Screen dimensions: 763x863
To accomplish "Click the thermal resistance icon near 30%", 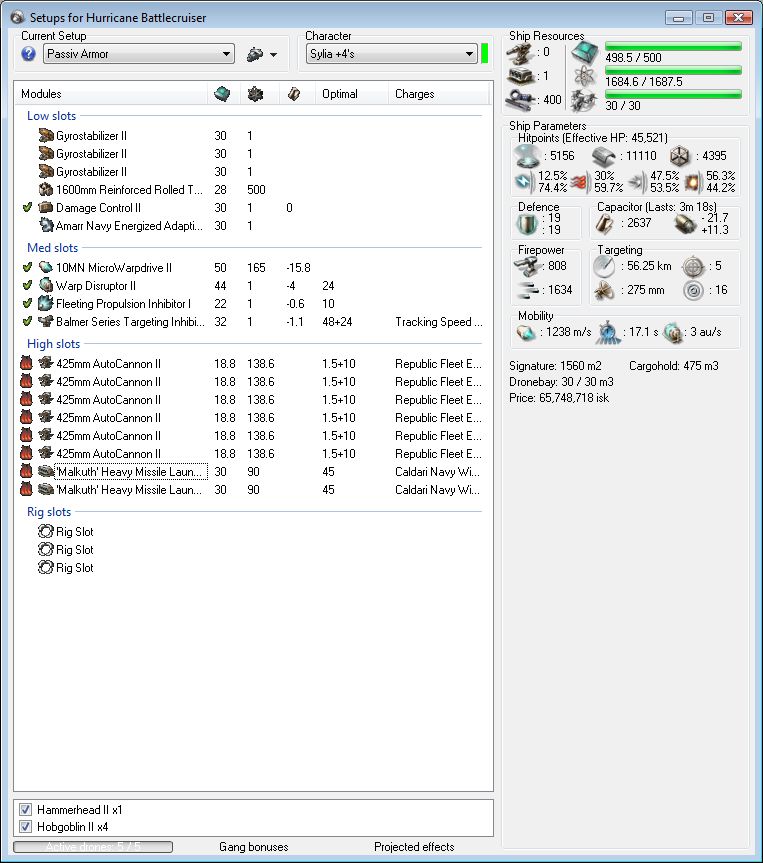I will tap(580, 182).
